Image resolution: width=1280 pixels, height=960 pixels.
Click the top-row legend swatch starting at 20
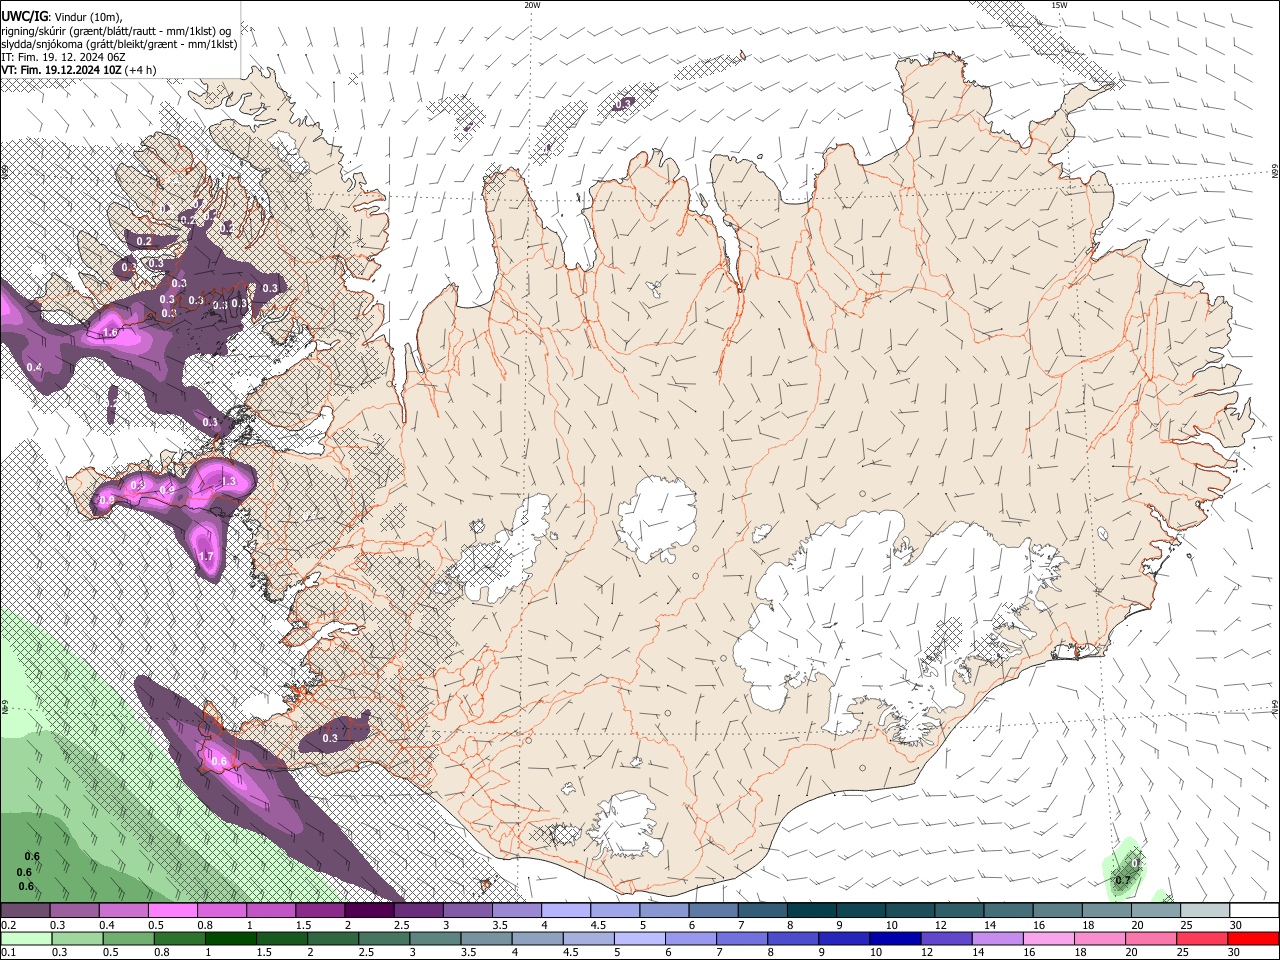[x=1156, y=911]
